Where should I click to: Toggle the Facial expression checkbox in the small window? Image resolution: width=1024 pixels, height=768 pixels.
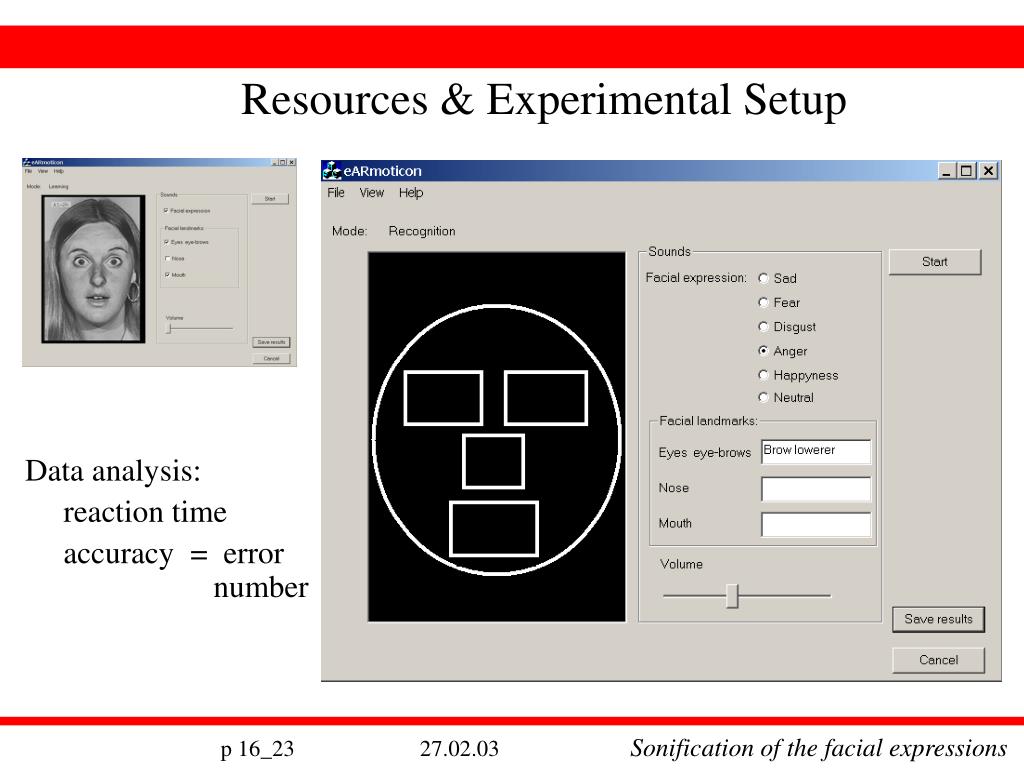click(166, 210)
